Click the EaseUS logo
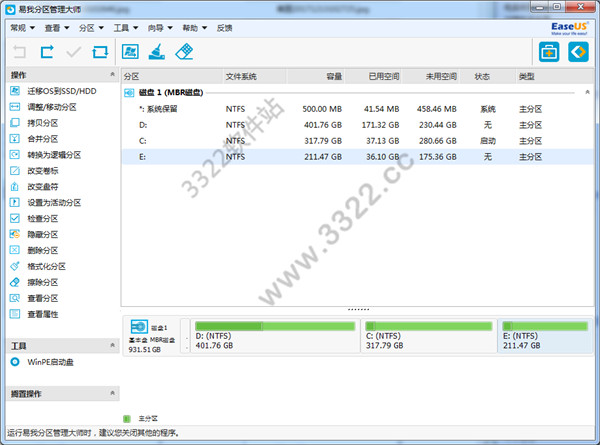600x445 pixels. click(x=569, y=28)
